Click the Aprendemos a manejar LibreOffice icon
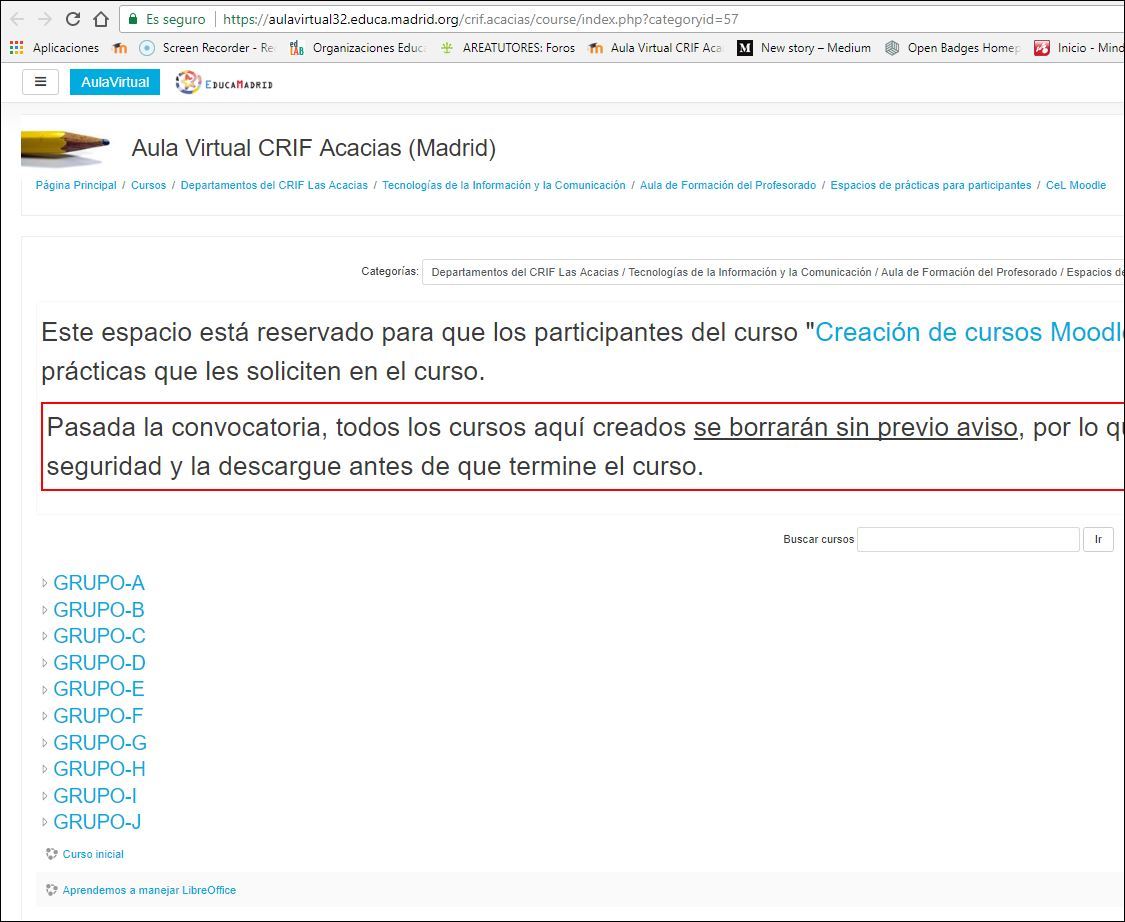Image resolution: width=1125 pixels, height=922 pixels. coord(52,890)
